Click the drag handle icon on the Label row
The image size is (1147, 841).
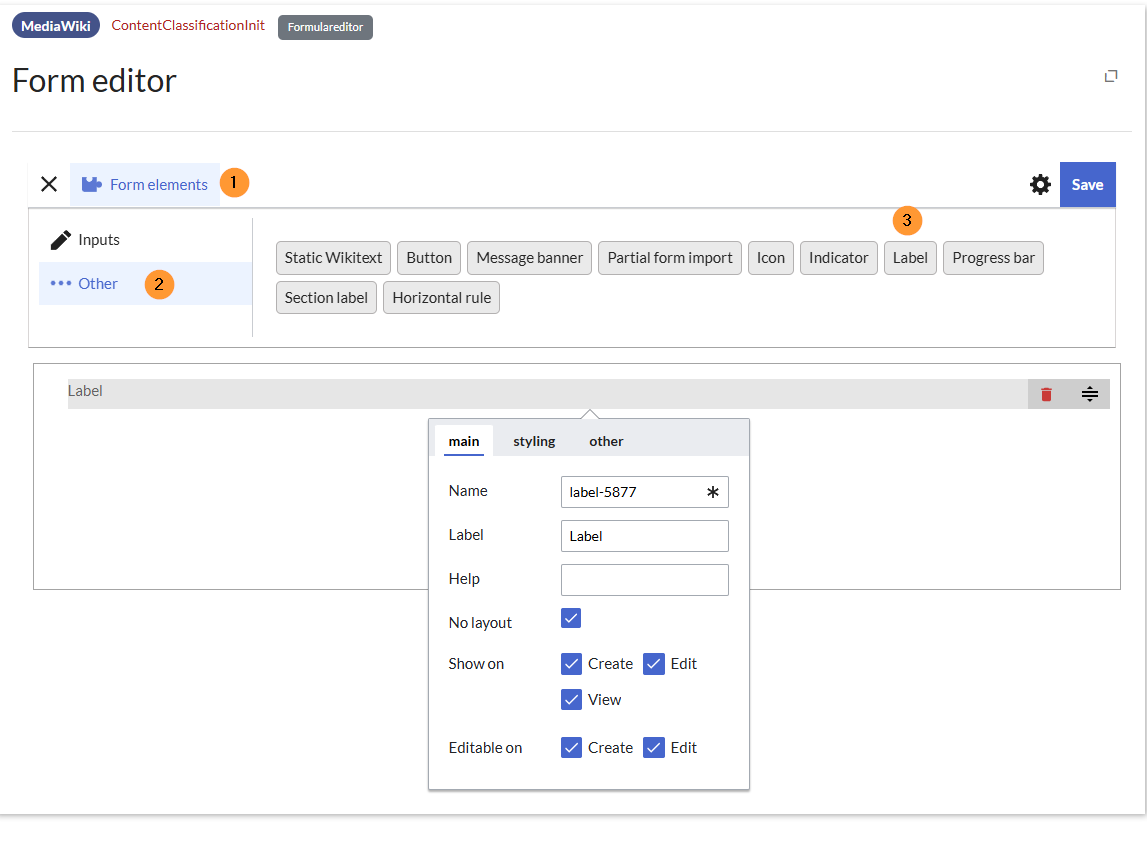click(1089, 394)
